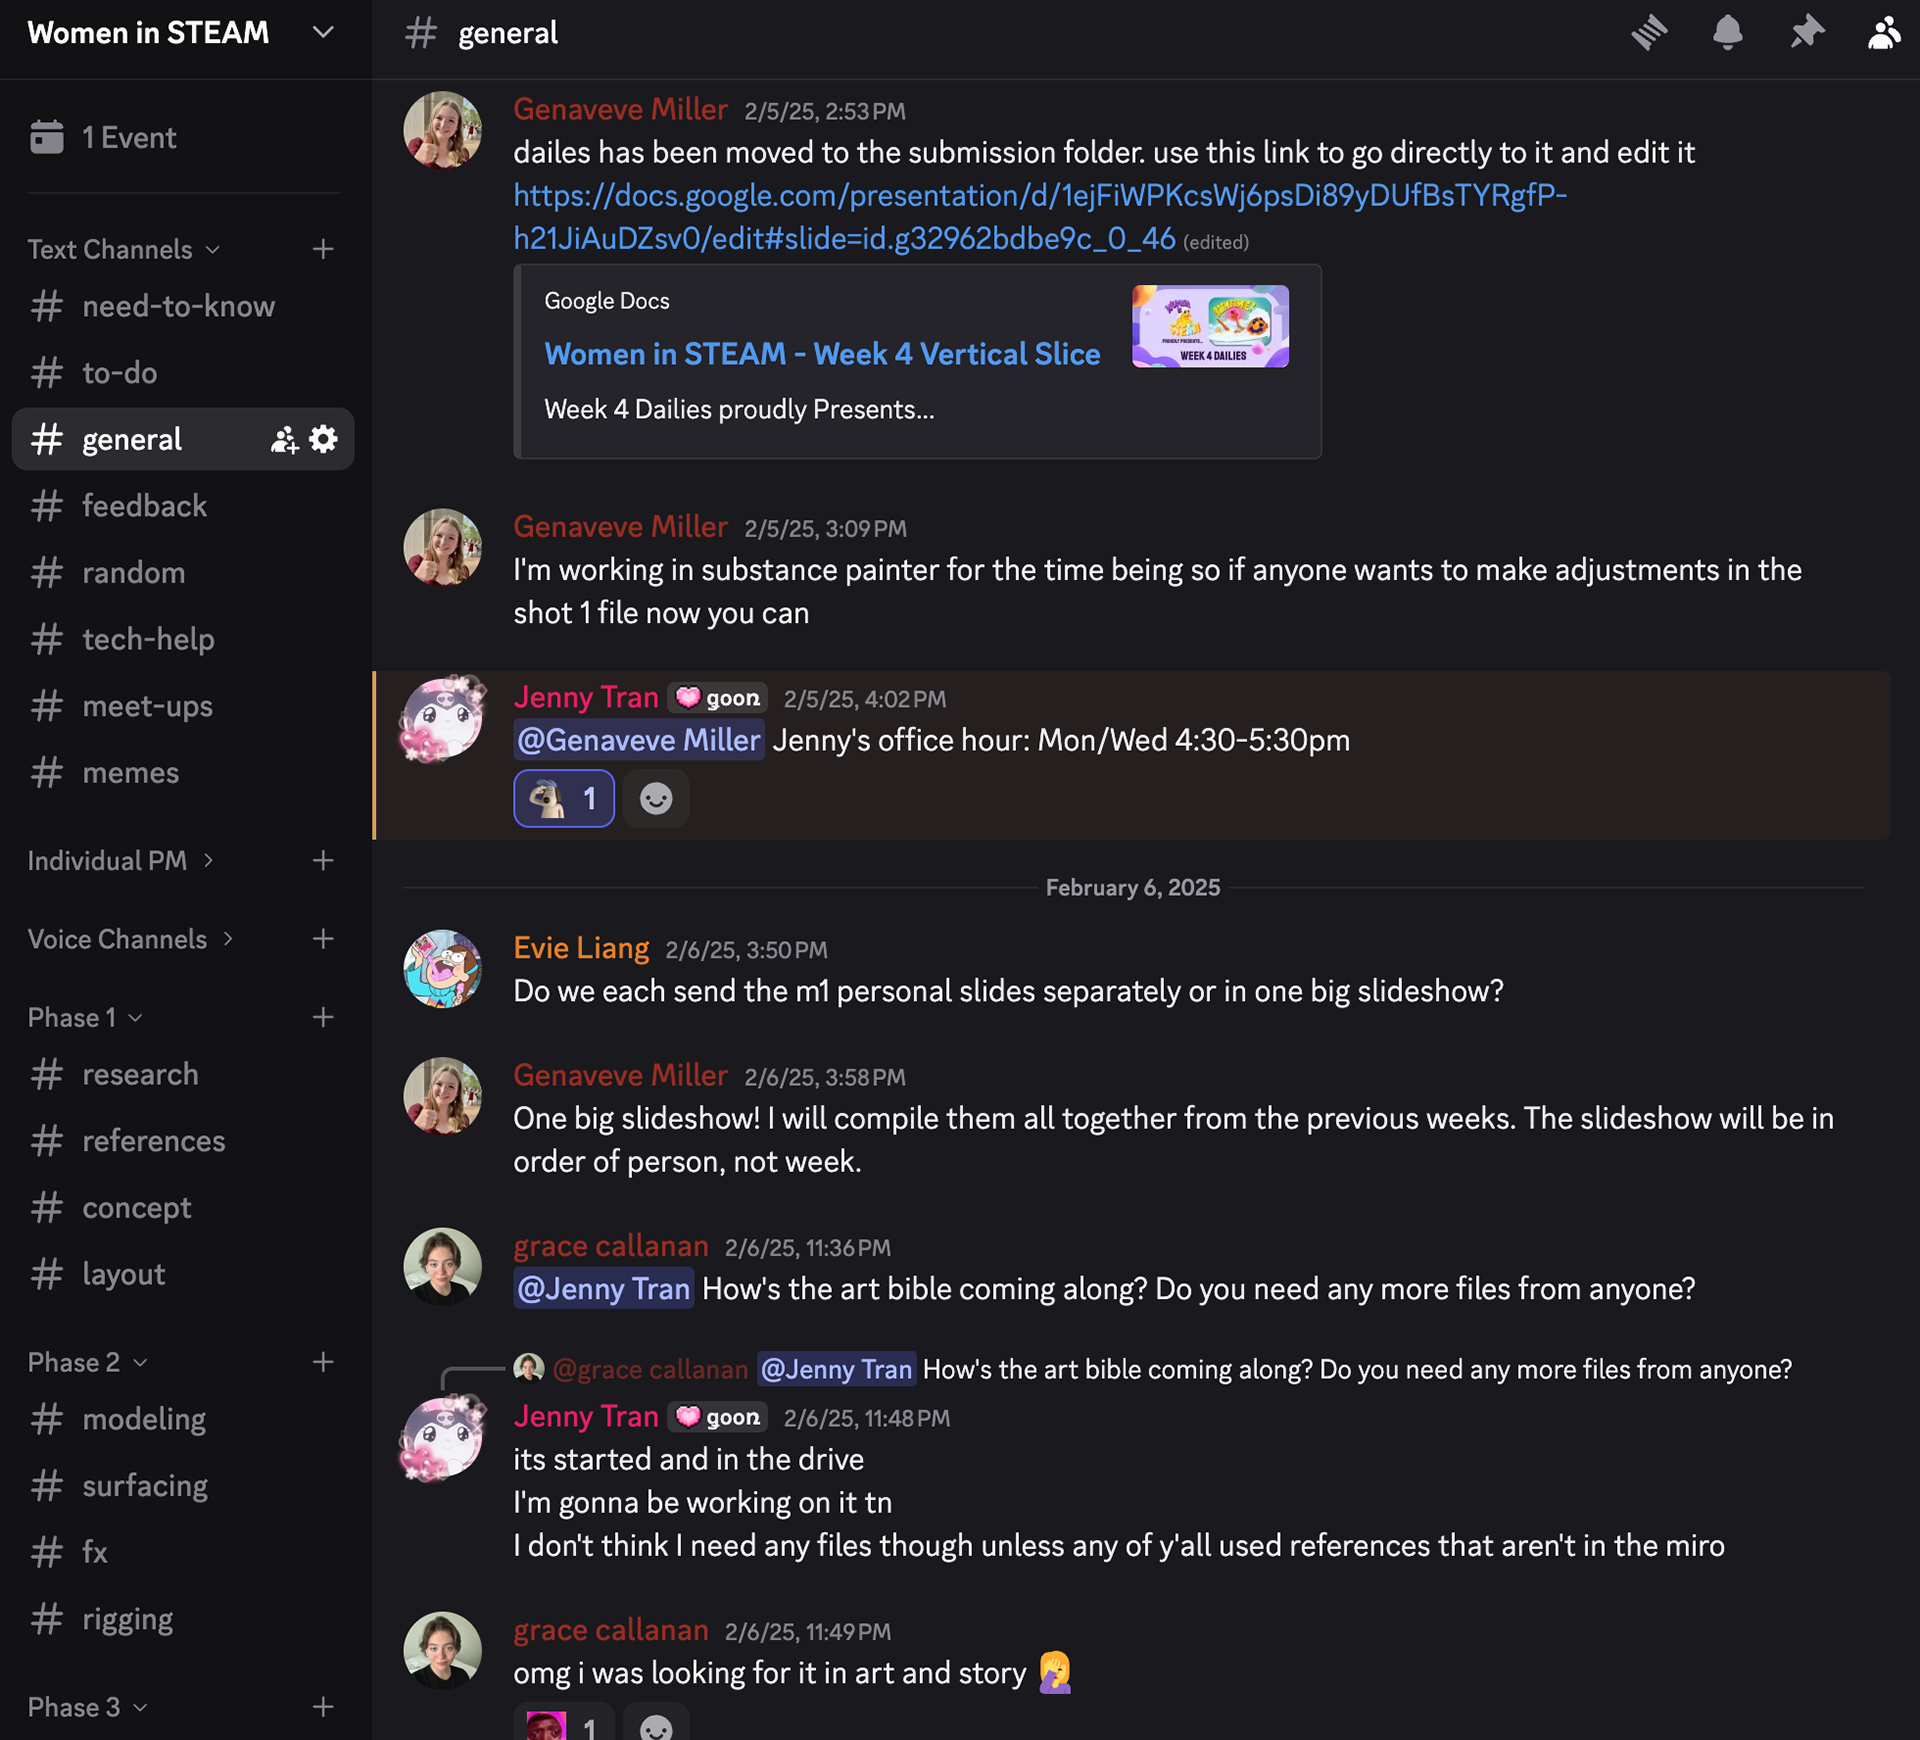Create a channel in Text Channels

click(322, 249)
